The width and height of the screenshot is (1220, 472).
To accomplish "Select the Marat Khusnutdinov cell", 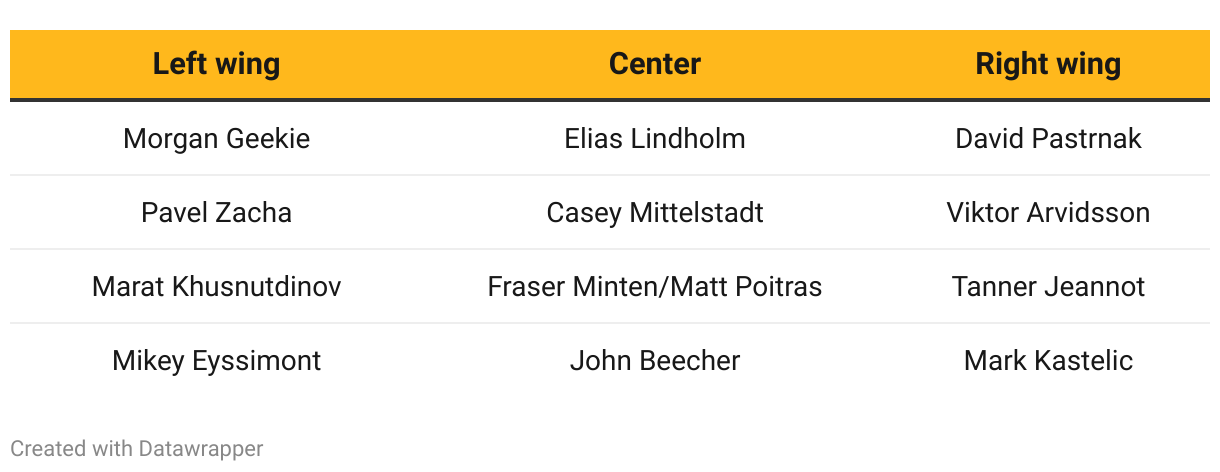I will (216, 286).
